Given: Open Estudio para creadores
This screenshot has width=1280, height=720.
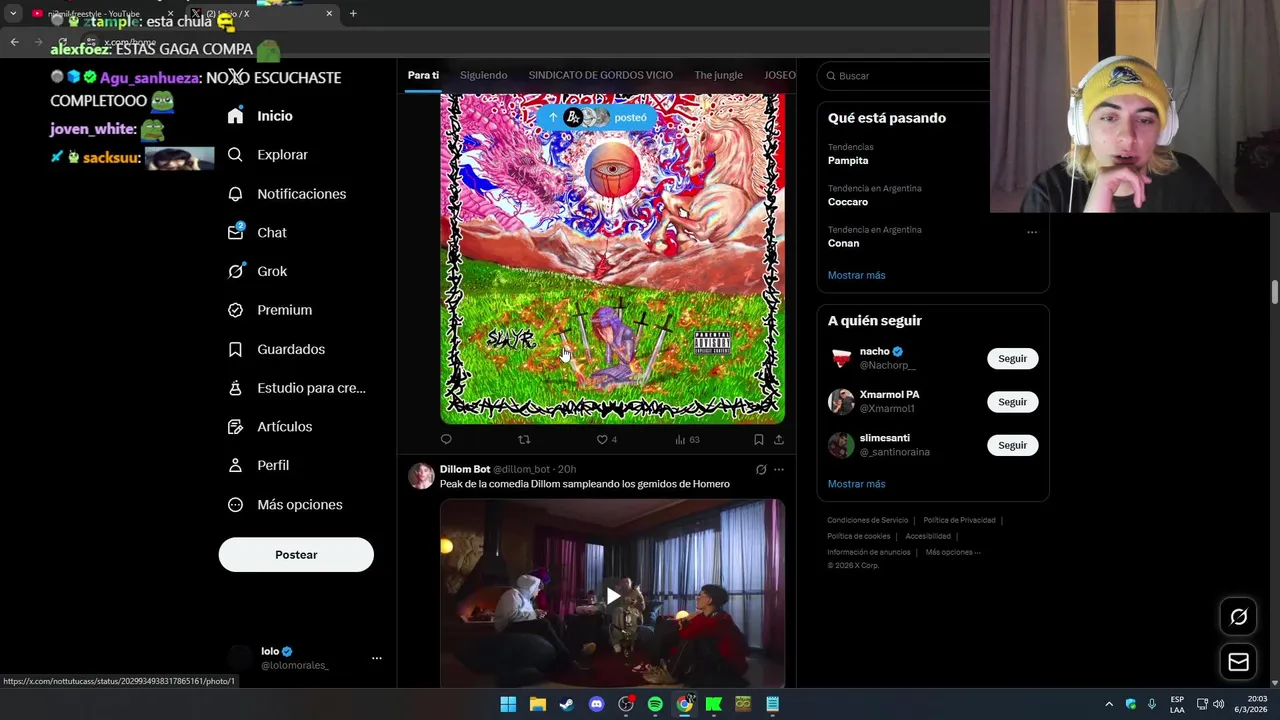Looking at the screenshot, I should [x=297, y=388].
